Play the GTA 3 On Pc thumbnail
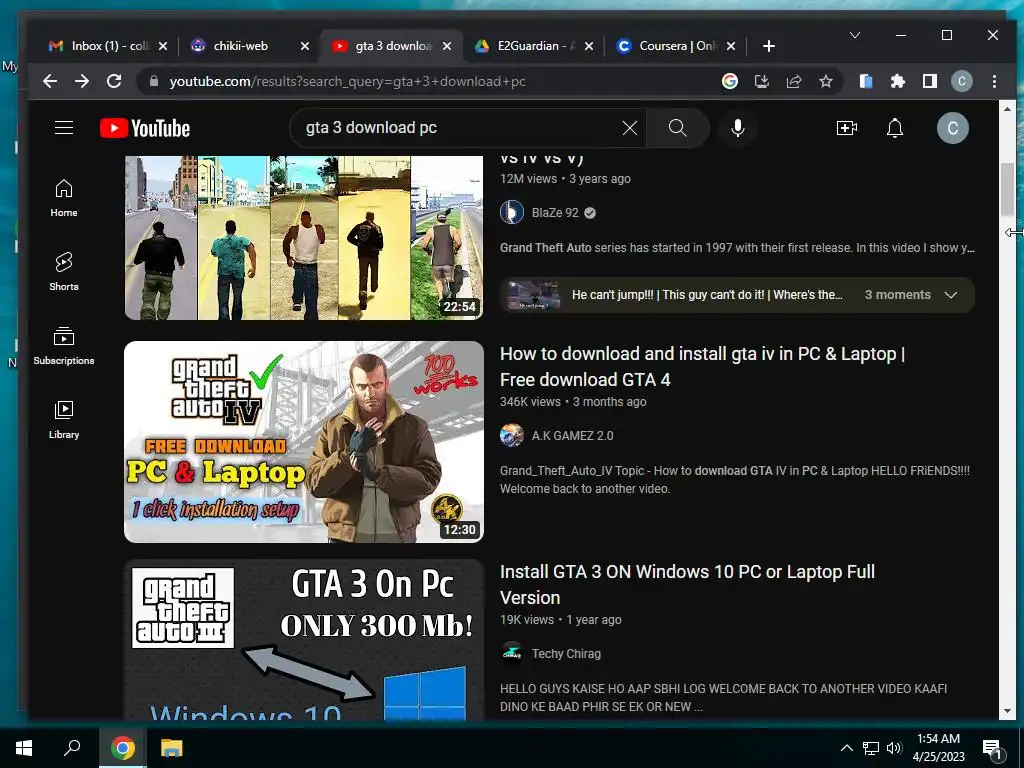Viewport: 1024px width, 768px height. [304, 640]
